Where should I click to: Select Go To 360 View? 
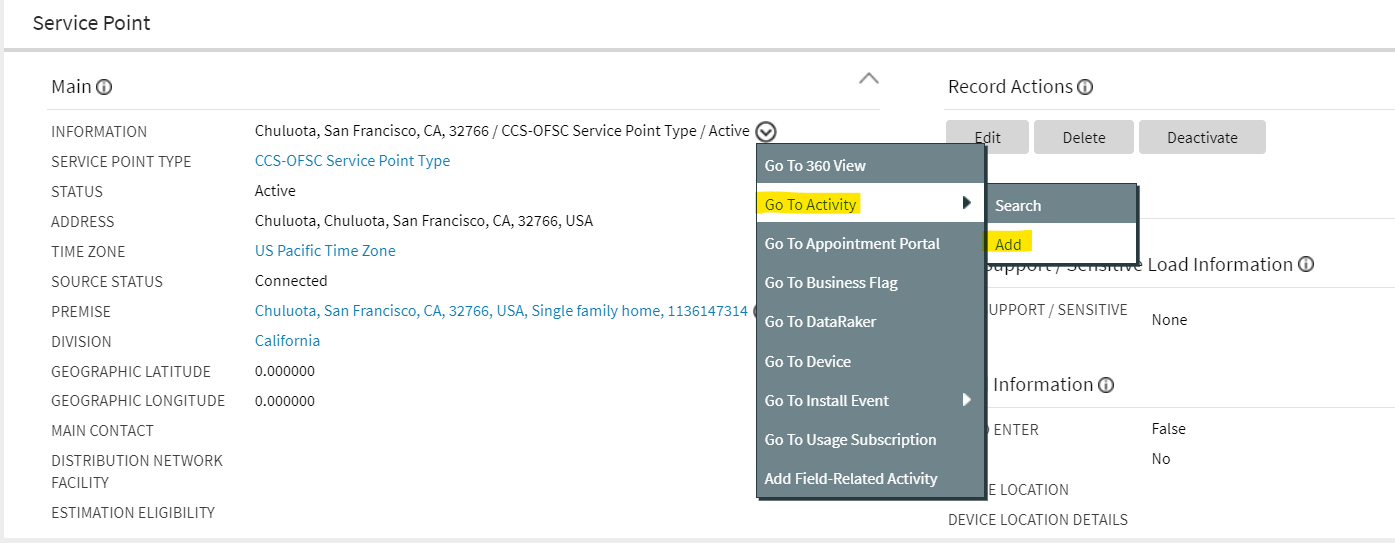815,166
